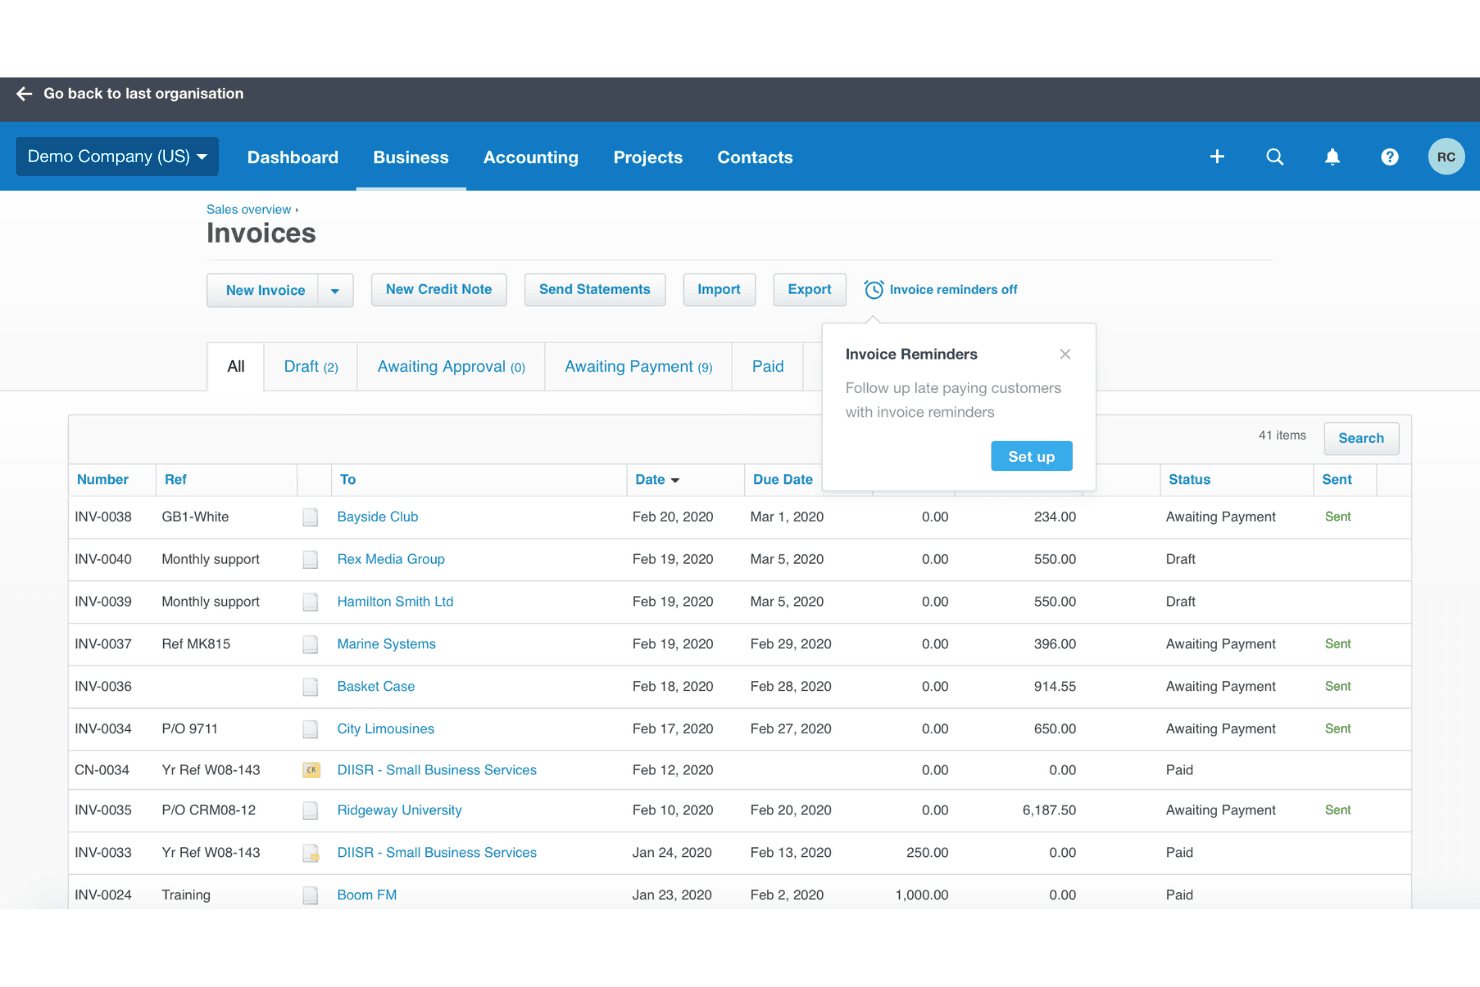Open the Bayside Club contact link
This screenshot has height=987, width=1480.
coord(378,517)
